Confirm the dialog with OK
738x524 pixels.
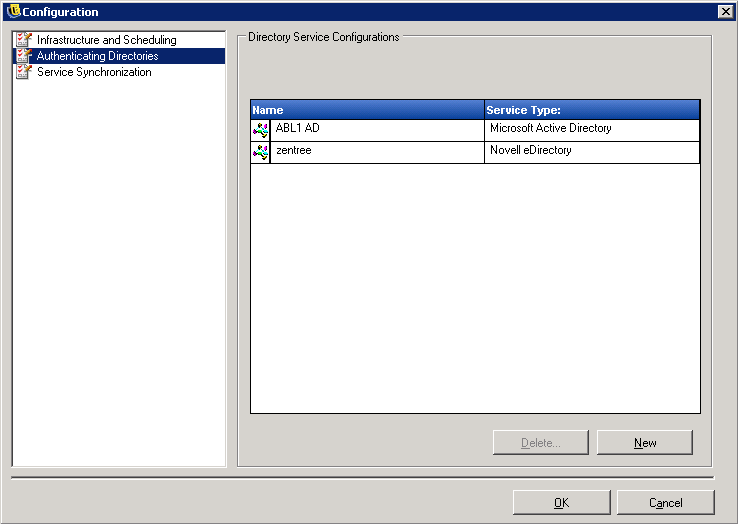(x=562, y=503)
